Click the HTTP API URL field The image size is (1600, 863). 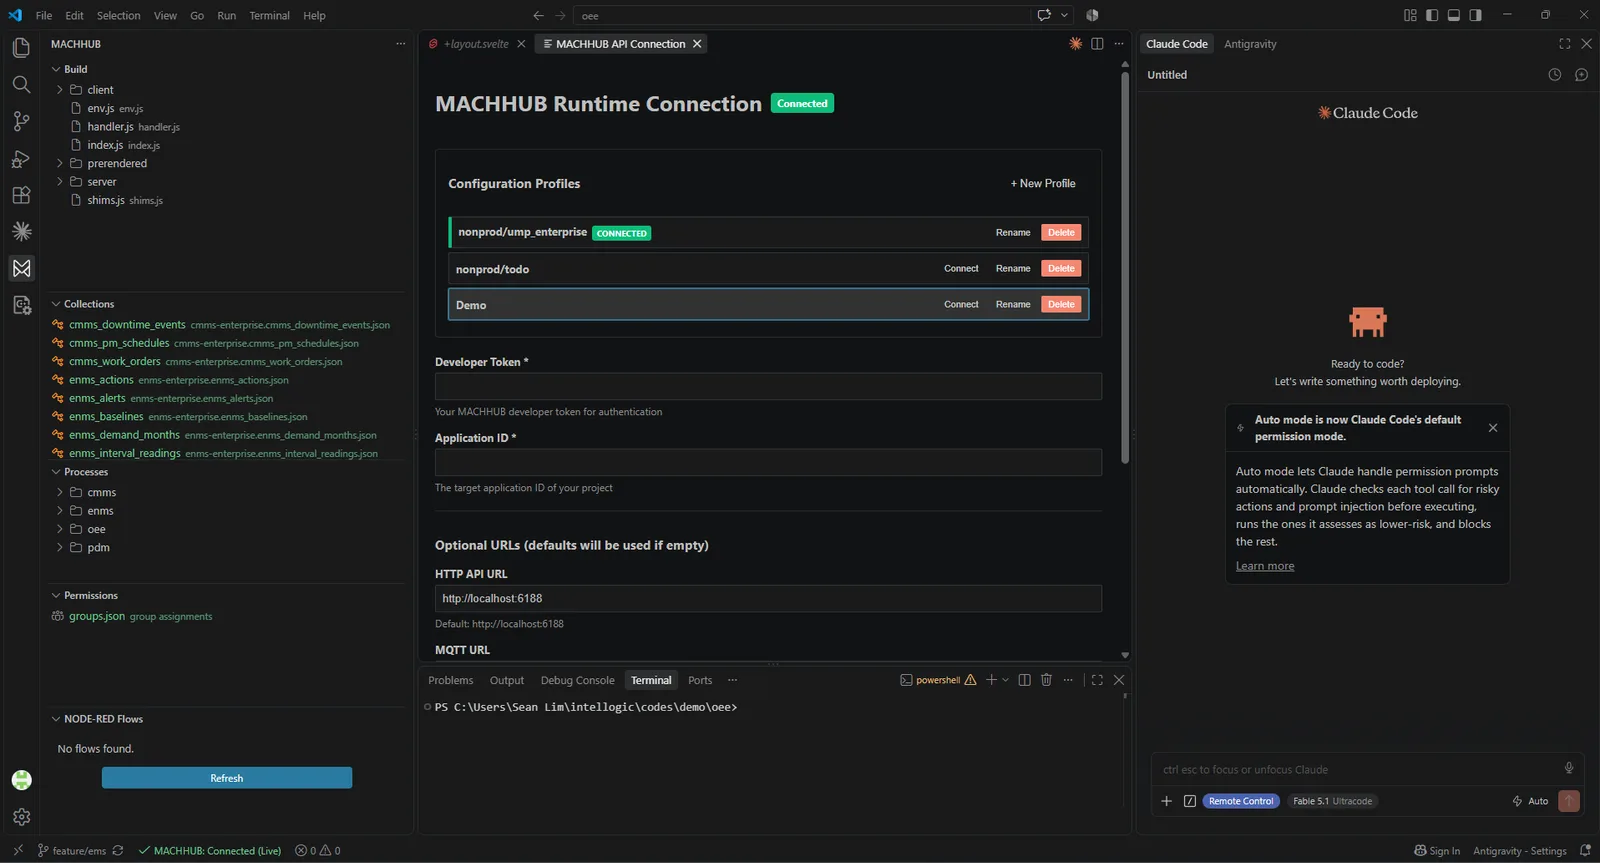click(x=768, y=598)
